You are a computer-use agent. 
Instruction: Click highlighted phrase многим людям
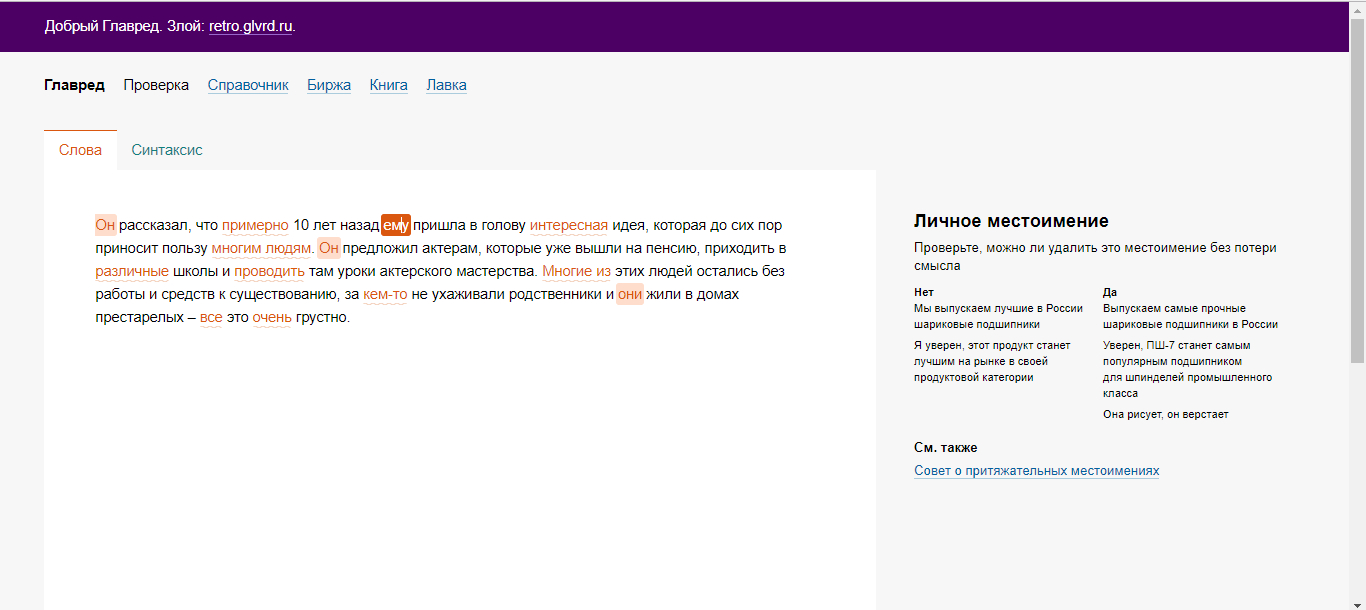coord(261,248)
